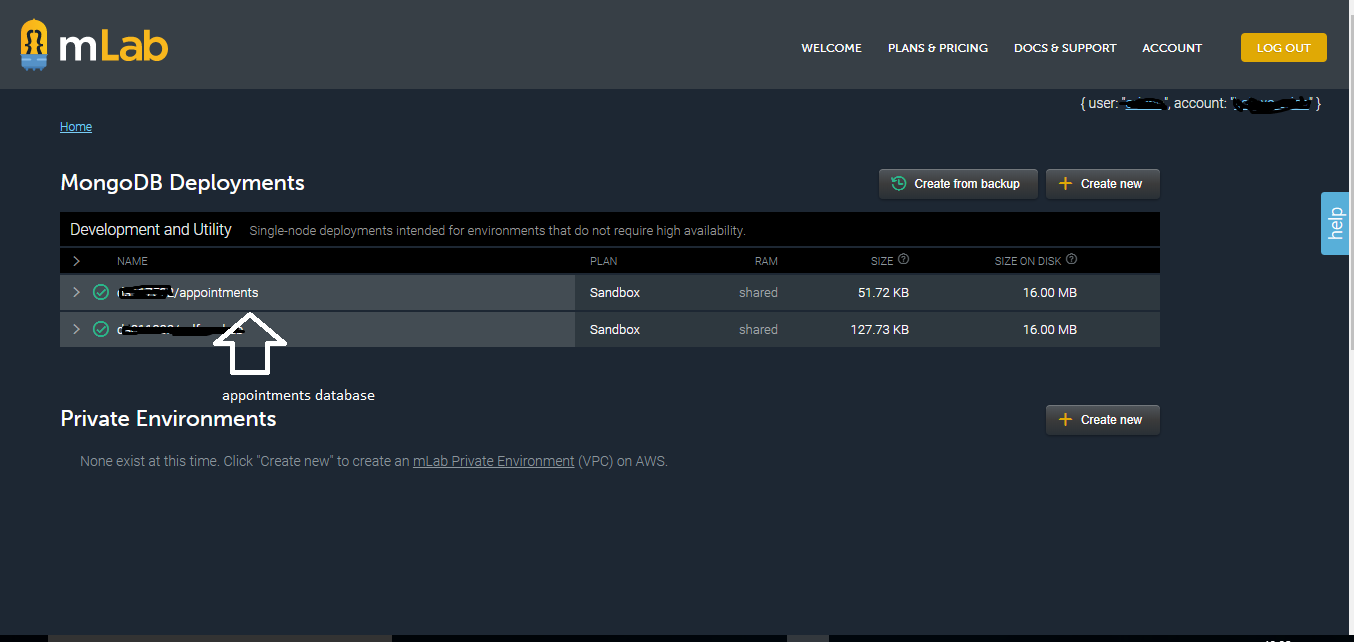
Task: Click the SIZE ON DISK header text
Action: pos(1028,261)
